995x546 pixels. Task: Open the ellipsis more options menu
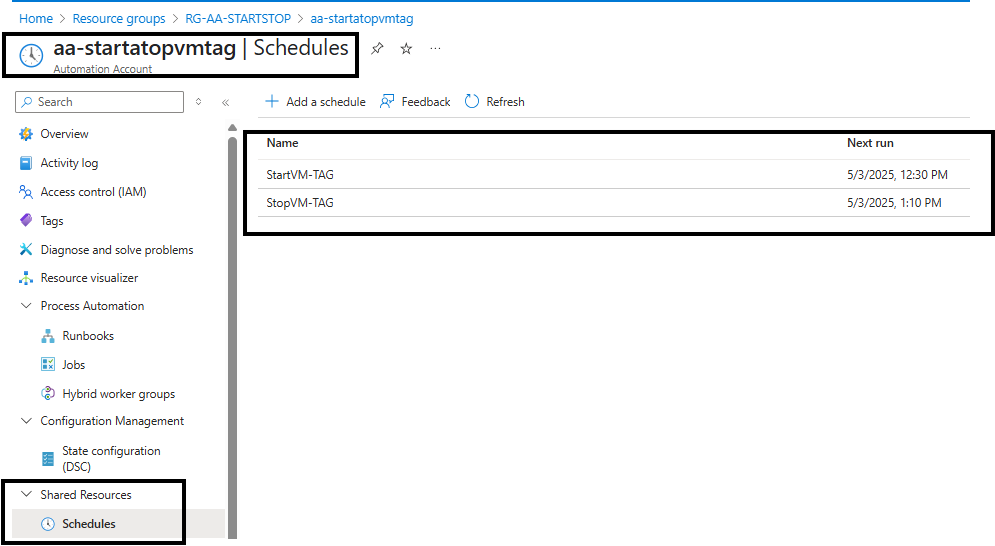point(435,48)
